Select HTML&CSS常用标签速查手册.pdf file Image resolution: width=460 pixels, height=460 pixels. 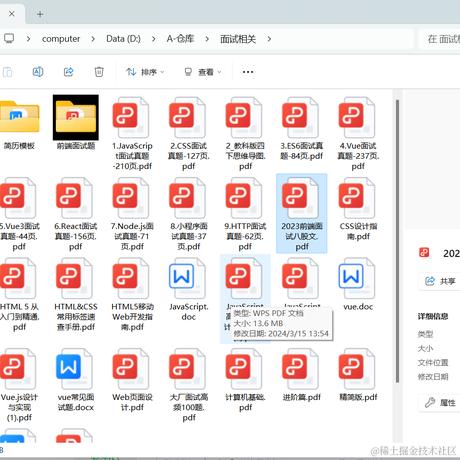click(x=76, y=295)
